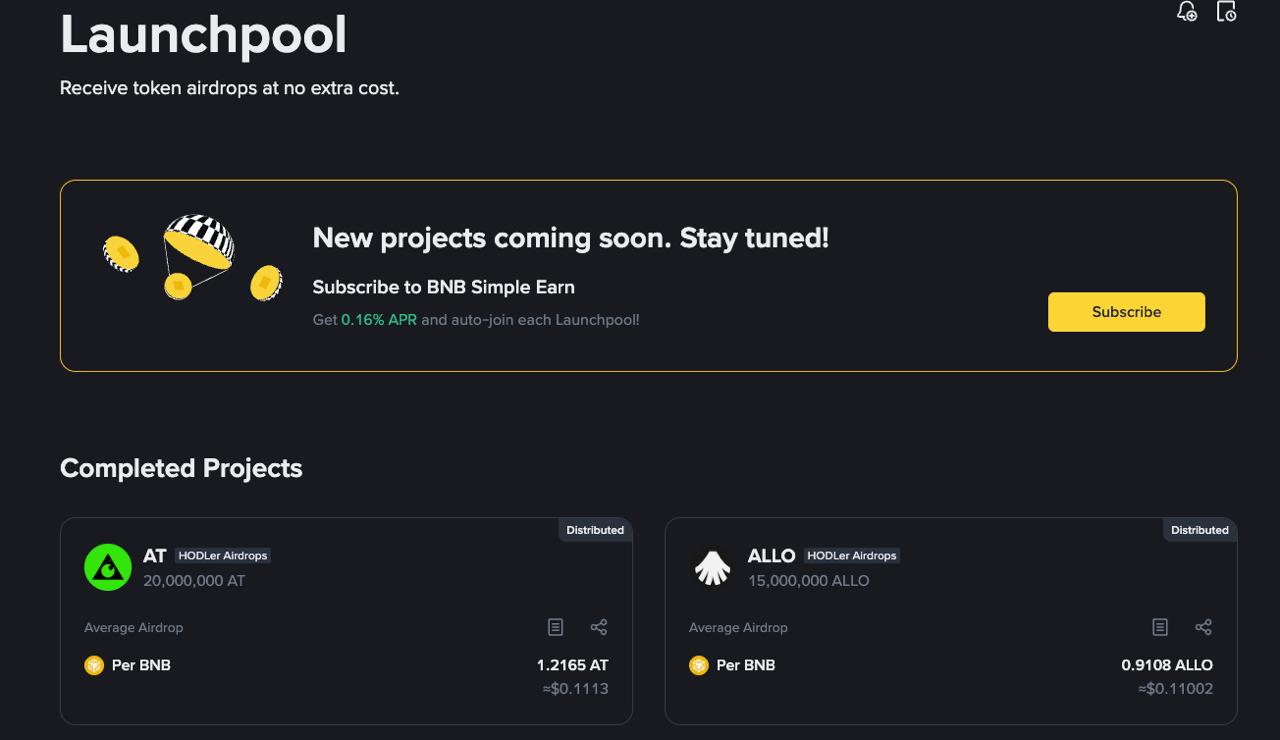
Task: Click 'Average Airdrop' label in ALLO card
Action: coord(738,627)
